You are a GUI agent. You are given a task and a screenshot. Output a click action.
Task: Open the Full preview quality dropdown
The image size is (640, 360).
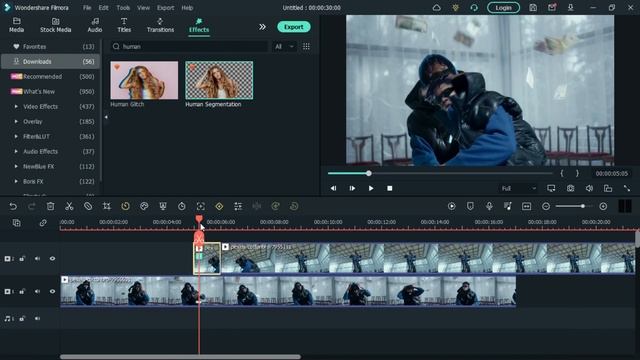518,188
